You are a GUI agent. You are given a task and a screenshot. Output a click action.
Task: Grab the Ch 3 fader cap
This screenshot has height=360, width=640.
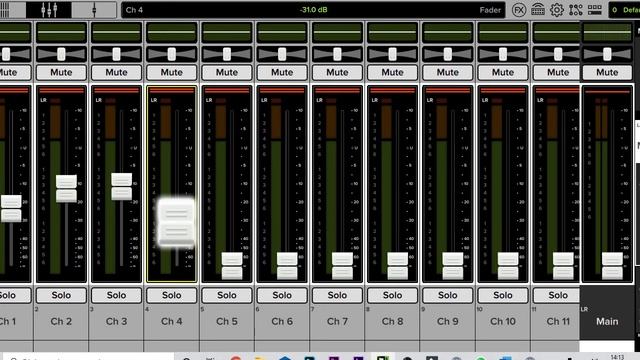pos(122,186)
